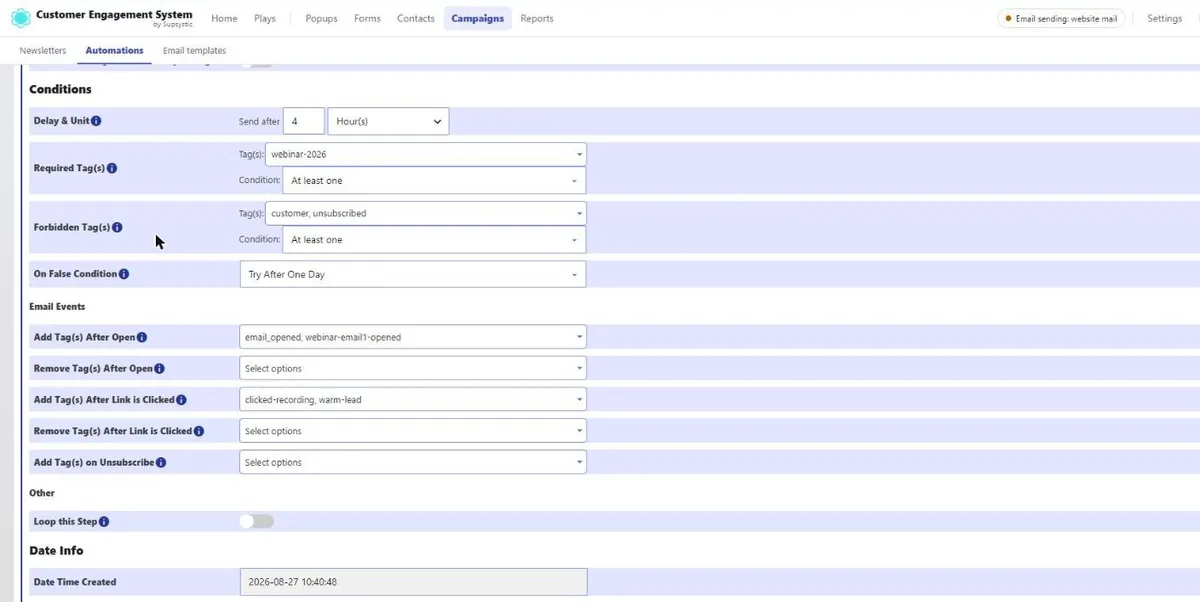Open the Forms section
The height and width of the screenshot is (602, 1200).
click(367, 18)
